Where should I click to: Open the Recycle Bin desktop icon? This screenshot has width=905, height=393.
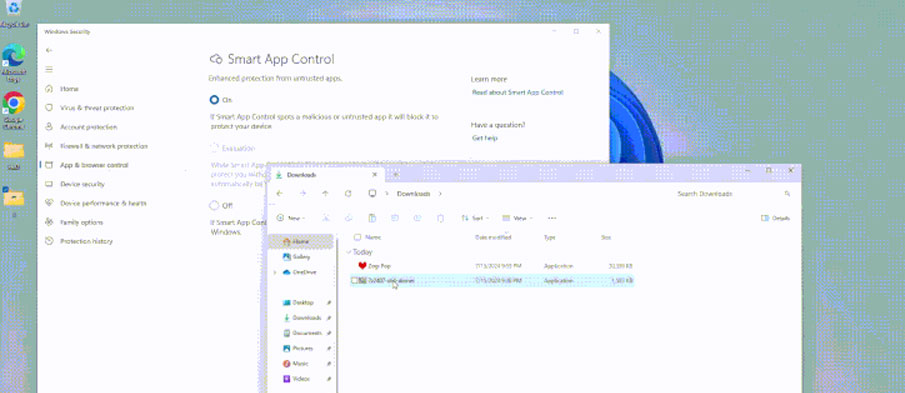(14, 12)
